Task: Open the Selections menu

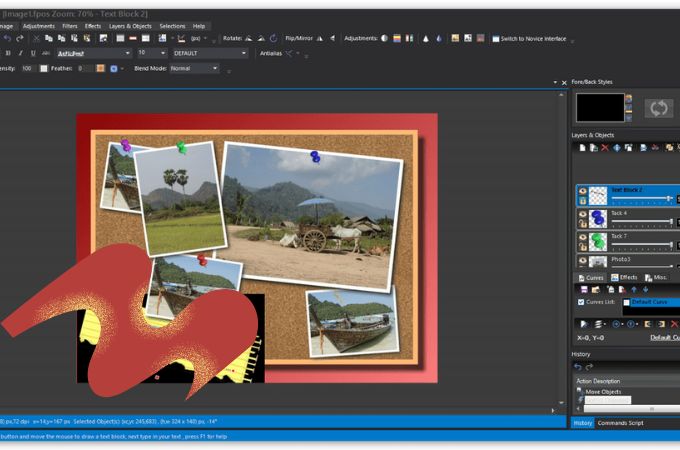Action: (x=172, y=26)
